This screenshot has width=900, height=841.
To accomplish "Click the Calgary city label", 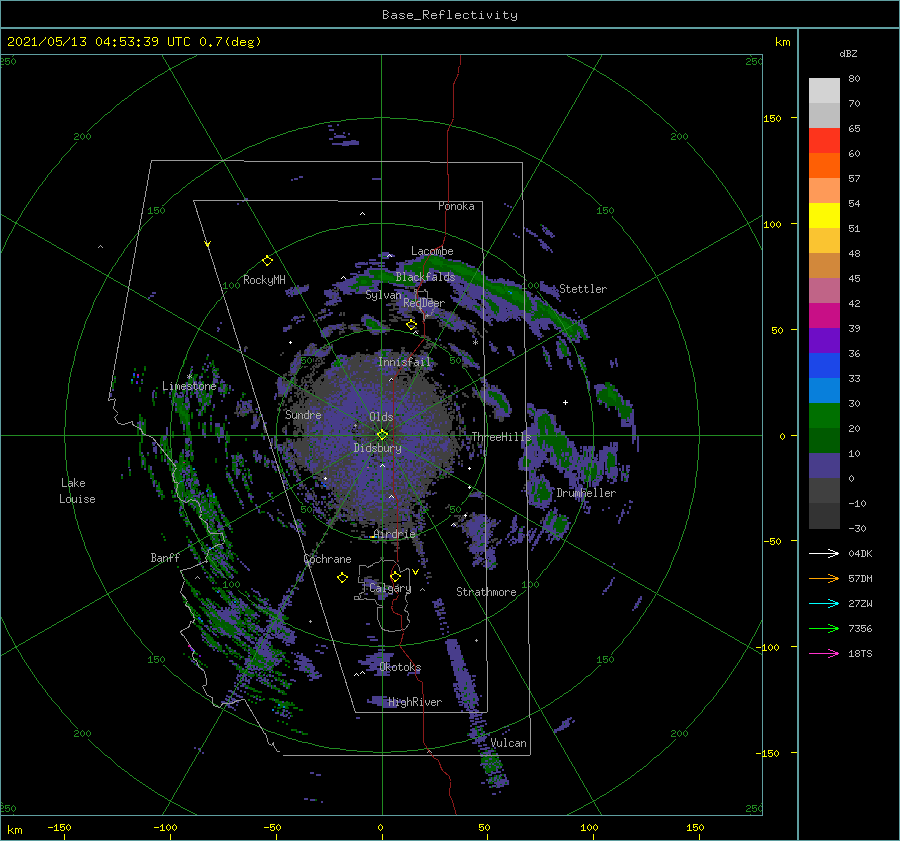I will click(x=390, y=588).
